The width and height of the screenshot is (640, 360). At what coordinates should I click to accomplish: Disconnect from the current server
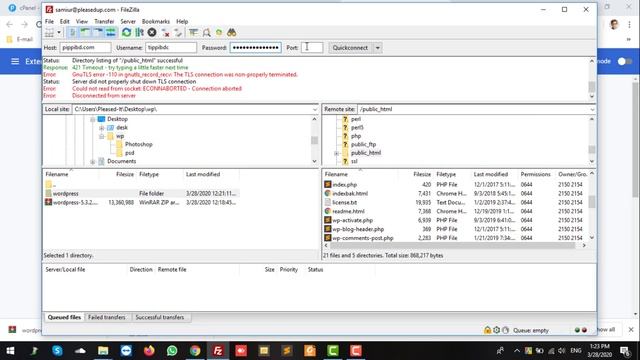coord(165,33)
